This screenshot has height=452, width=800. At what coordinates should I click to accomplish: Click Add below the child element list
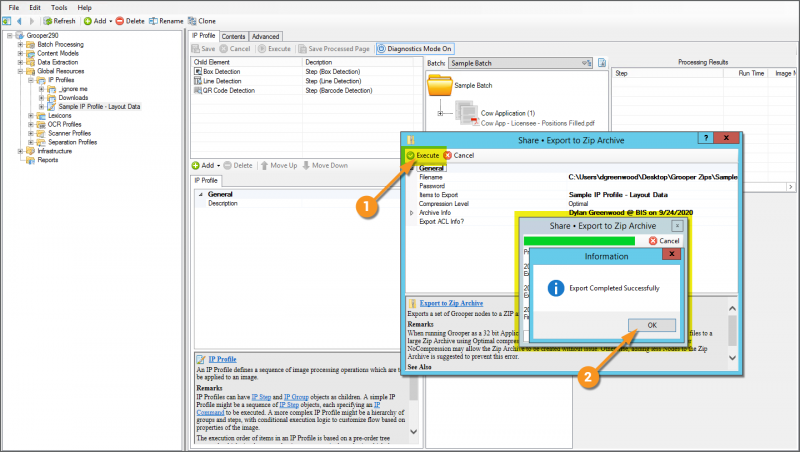204,165
